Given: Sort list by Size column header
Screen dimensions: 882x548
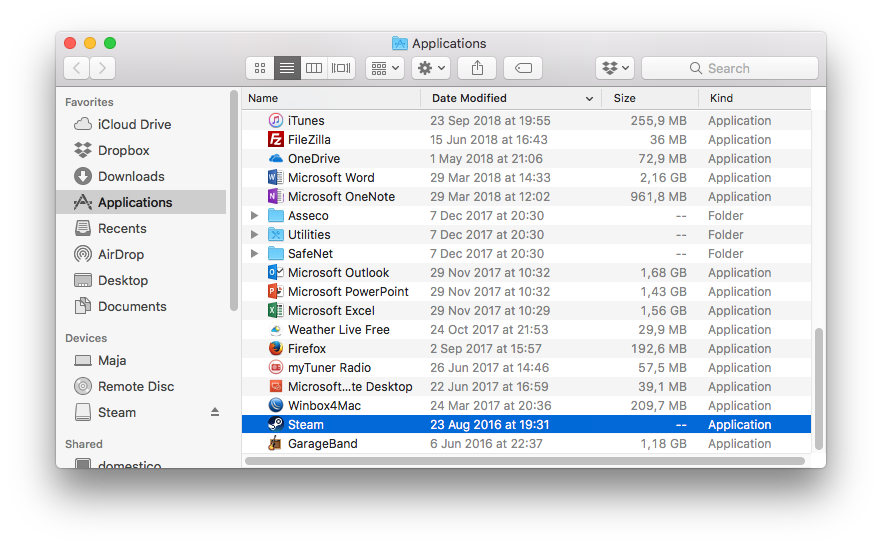Looking at the screenshot, I should pos(625,98).
